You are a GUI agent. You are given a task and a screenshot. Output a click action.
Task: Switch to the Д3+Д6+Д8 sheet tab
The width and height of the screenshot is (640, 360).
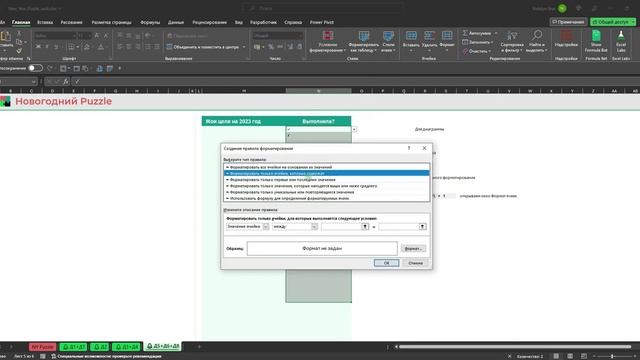pos(163,346)
